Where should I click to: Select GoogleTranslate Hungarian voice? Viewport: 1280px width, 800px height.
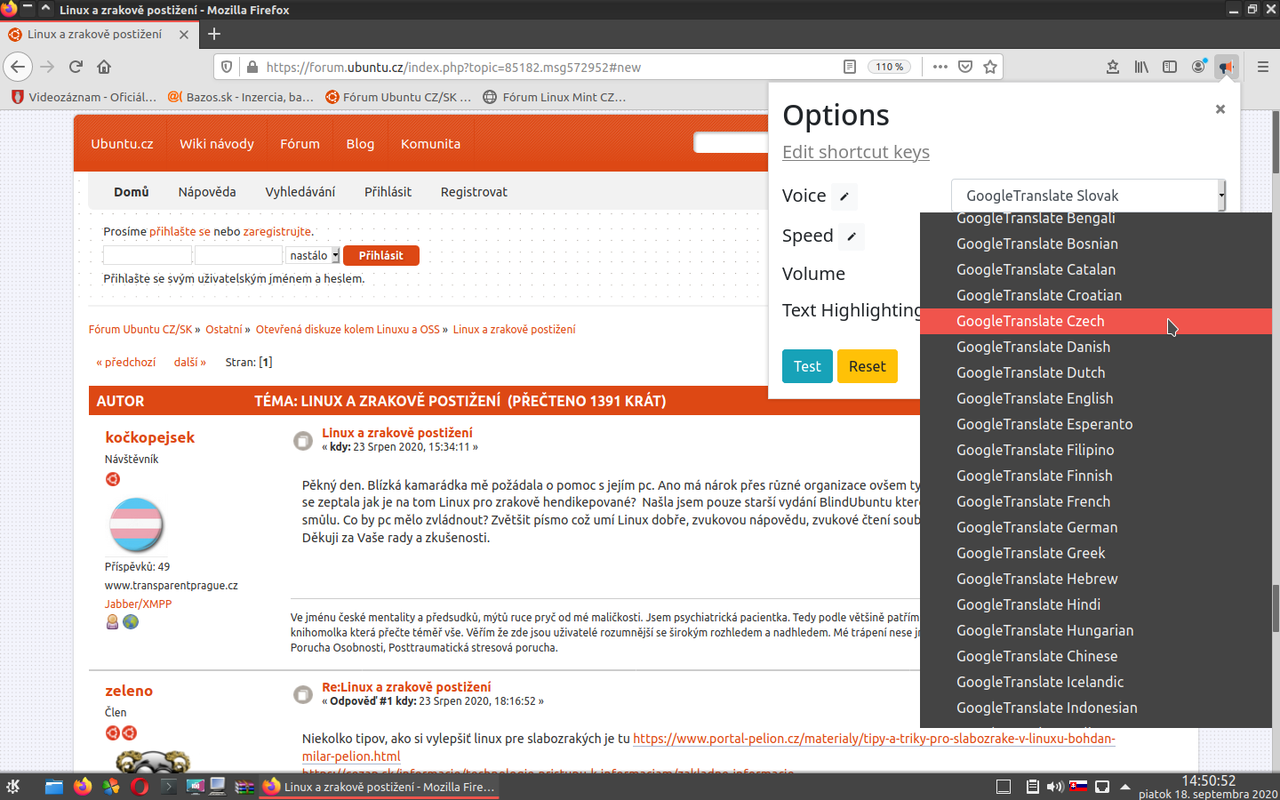1095,630
